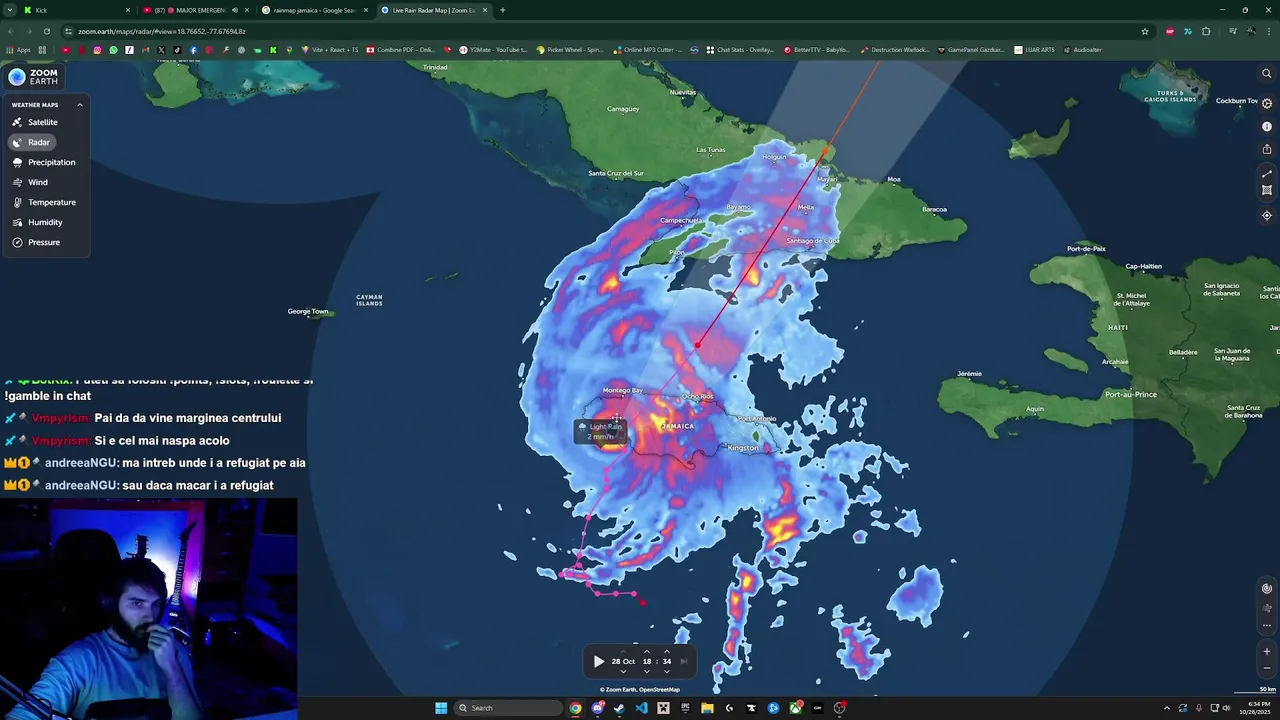Select the Radar weather map
The image size is (1280, 720).
[32, 142]
